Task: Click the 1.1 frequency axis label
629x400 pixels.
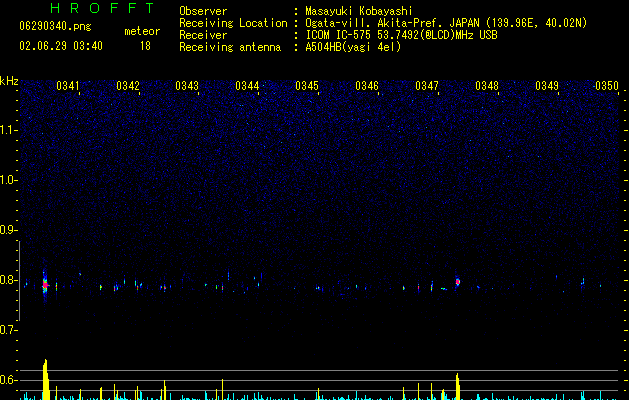Action: [9, 130]
